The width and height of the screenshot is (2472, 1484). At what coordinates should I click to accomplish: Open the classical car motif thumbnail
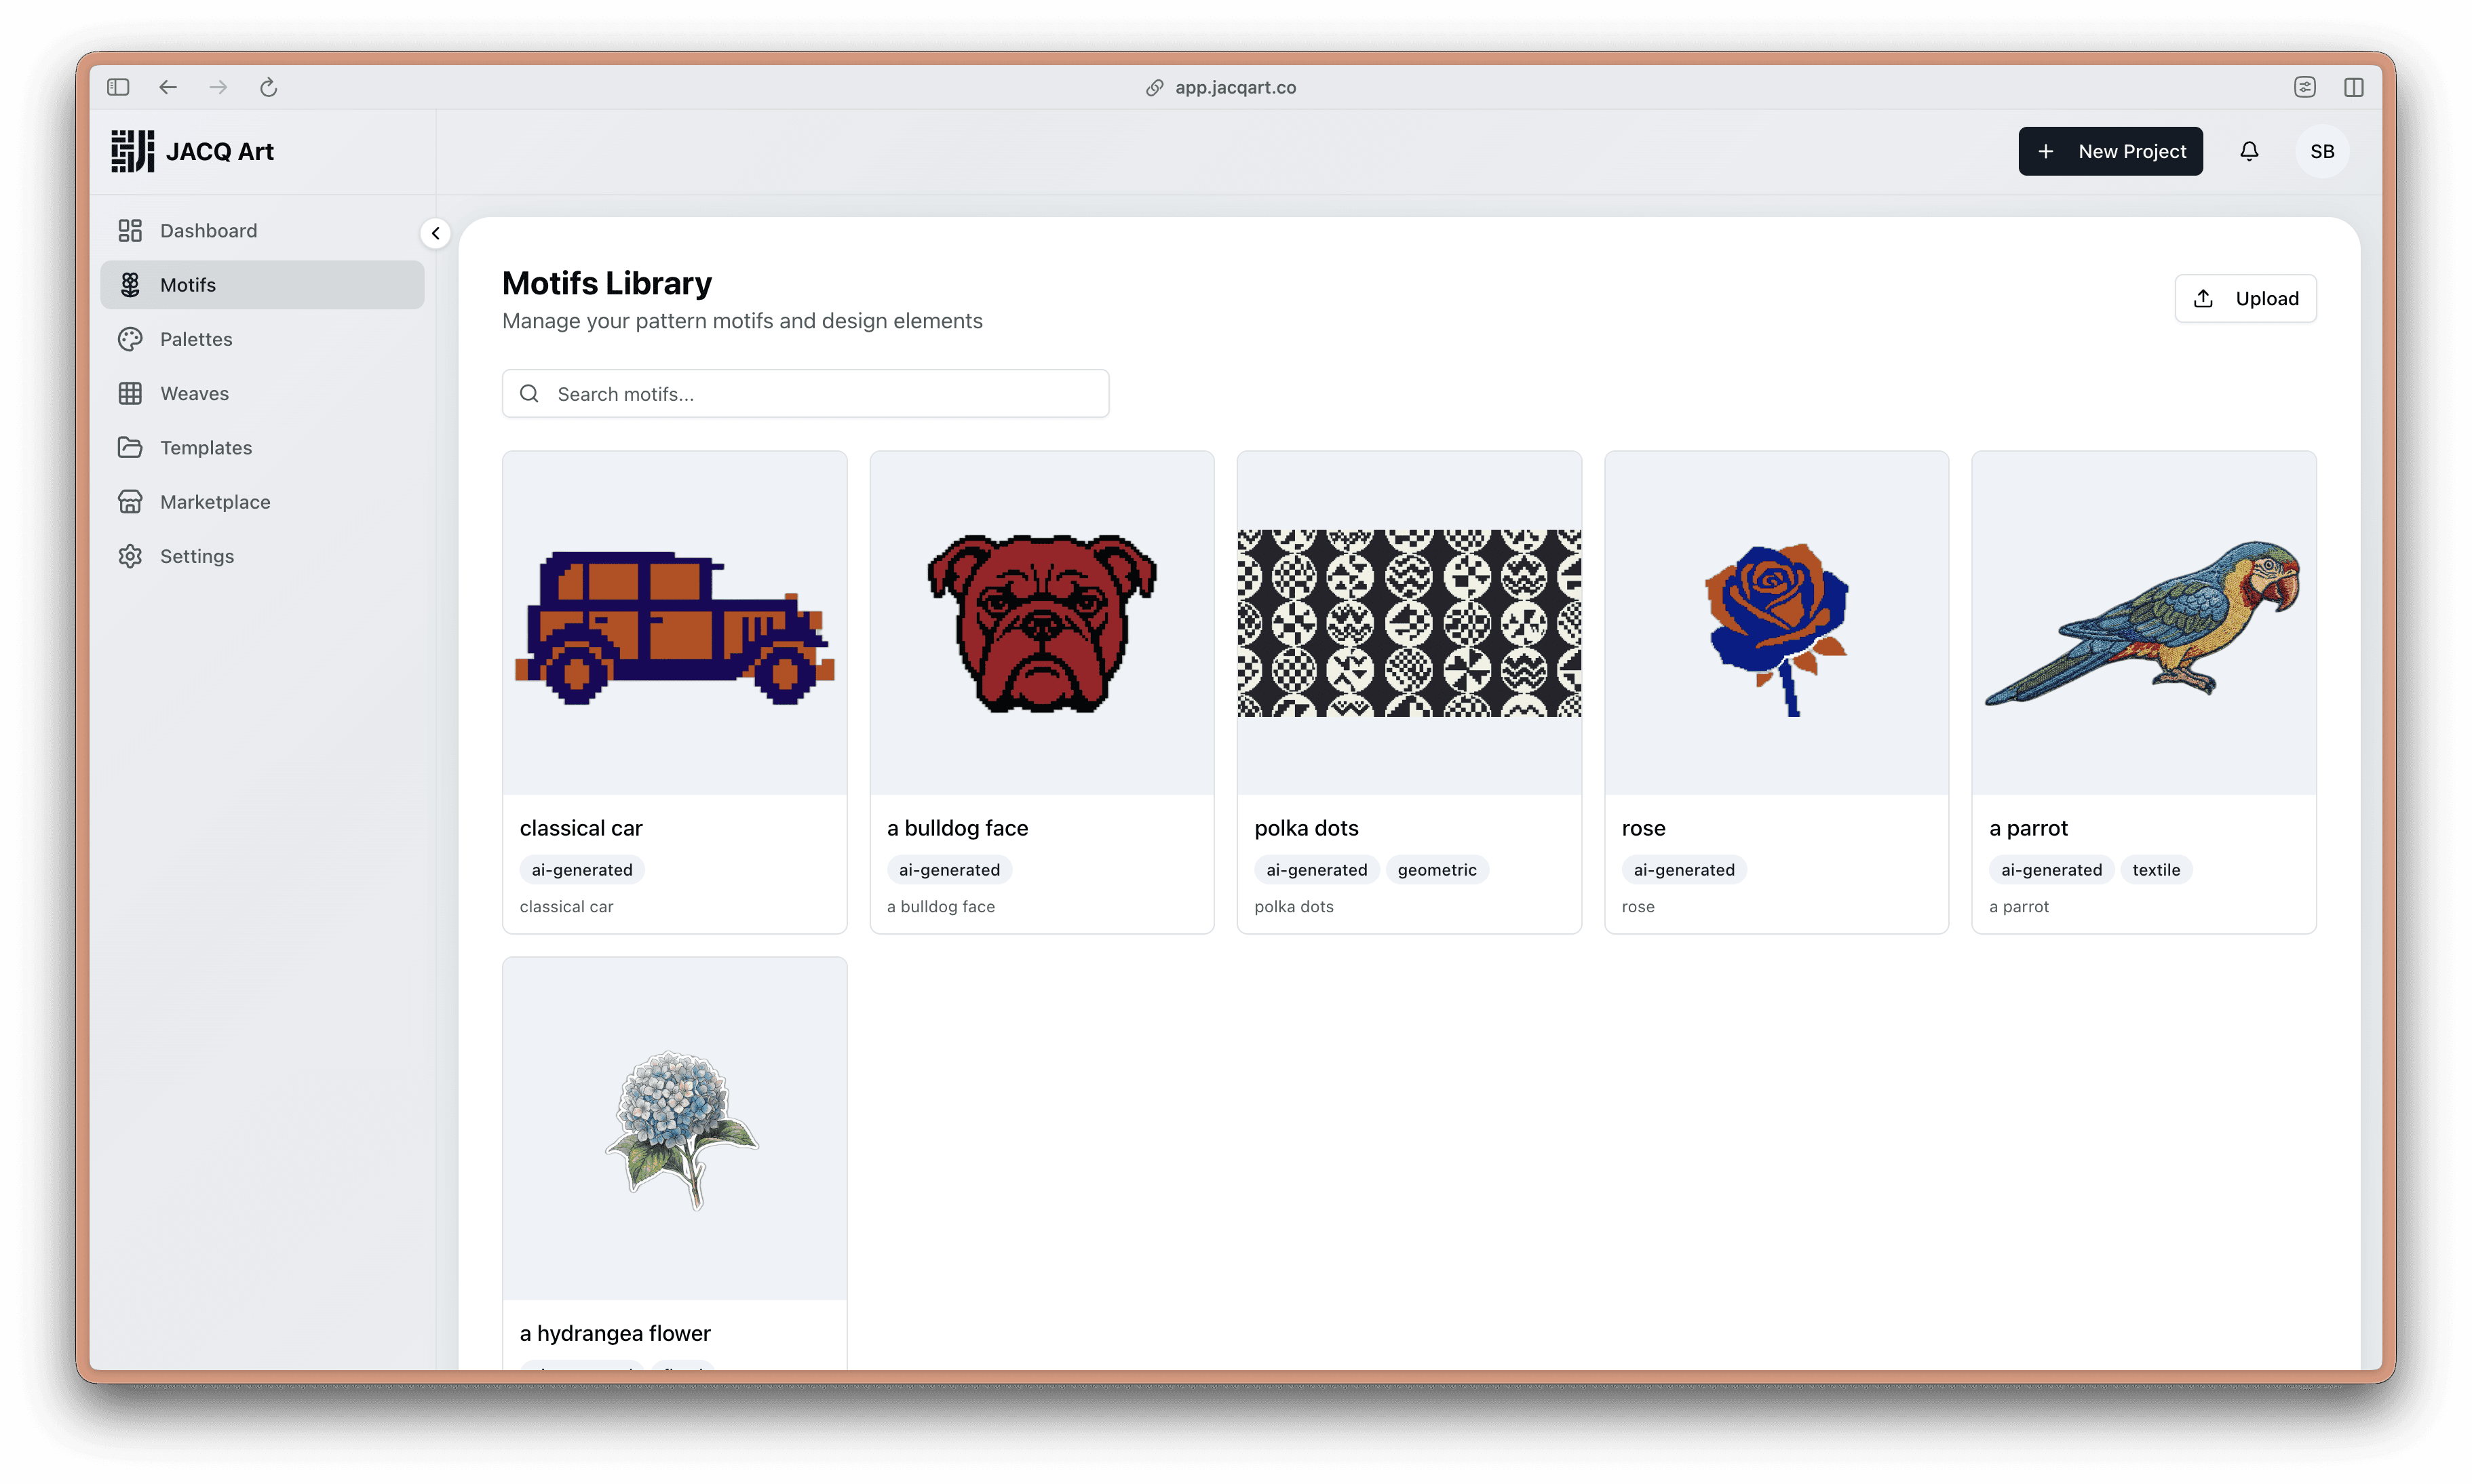[x=674, y=623]
